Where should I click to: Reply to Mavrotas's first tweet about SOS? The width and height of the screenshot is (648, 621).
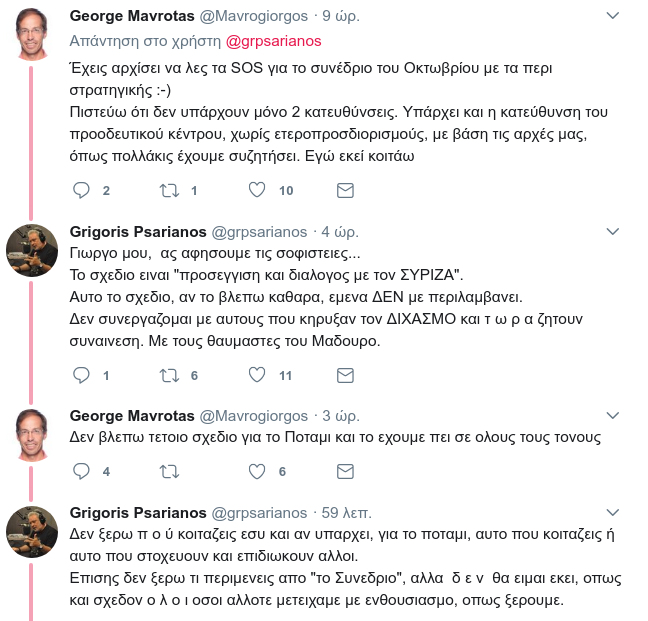[81, 190]
